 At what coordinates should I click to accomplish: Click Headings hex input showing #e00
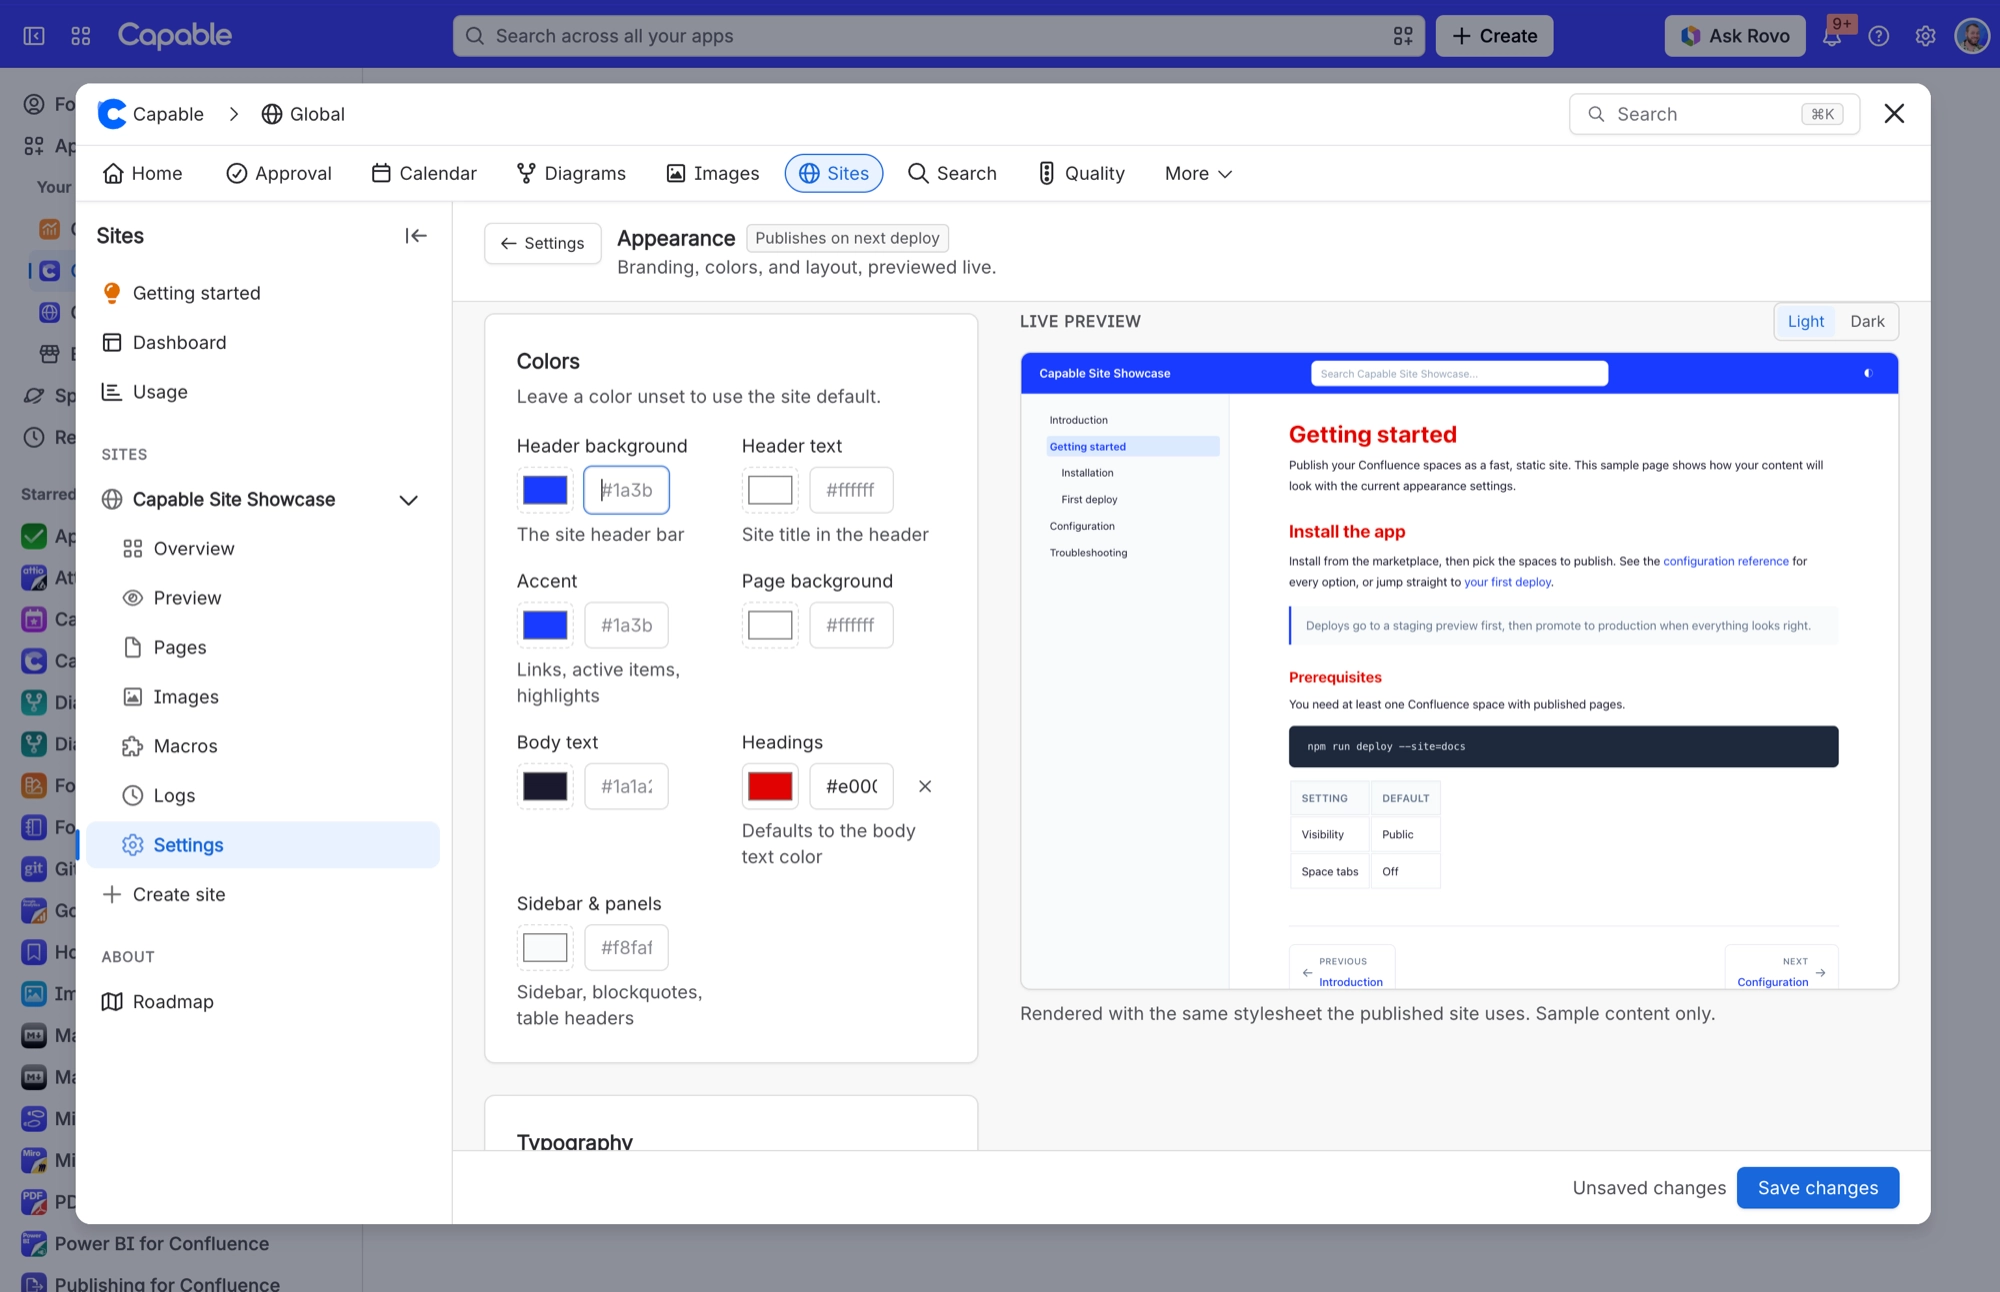click(851, 786)
